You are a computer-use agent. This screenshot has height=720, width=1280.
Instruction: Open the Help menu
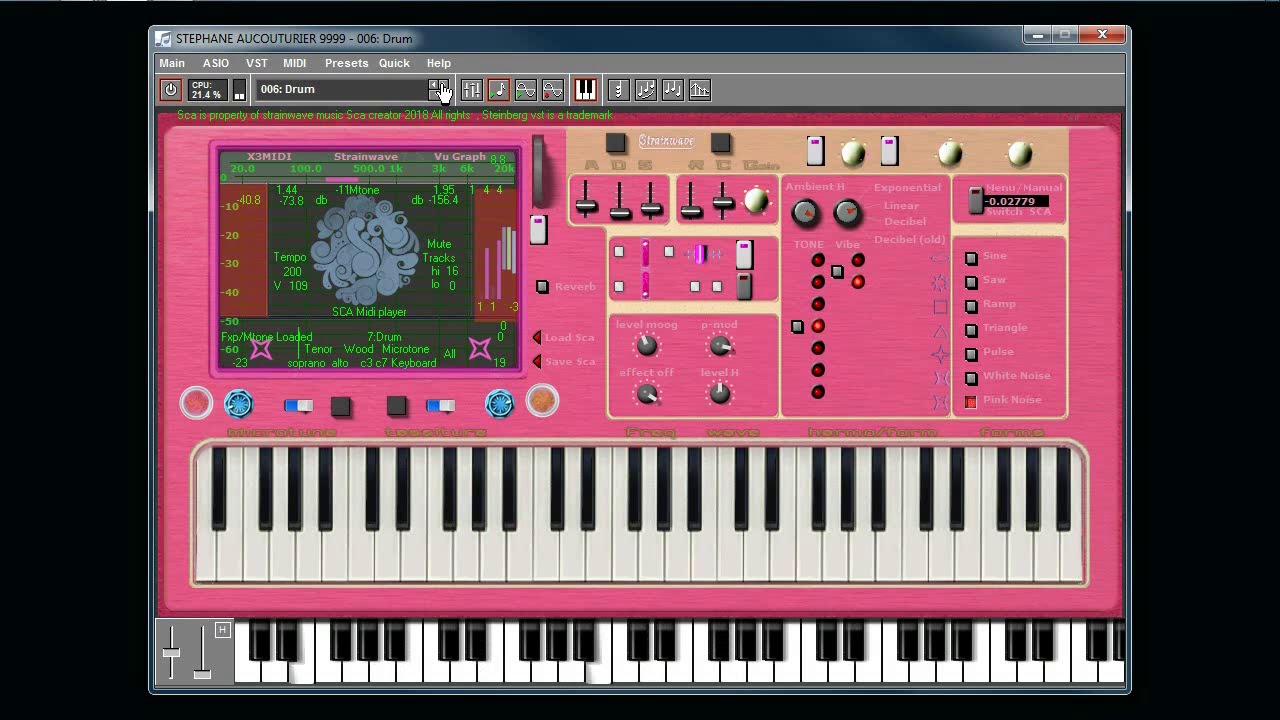(439, 63)
